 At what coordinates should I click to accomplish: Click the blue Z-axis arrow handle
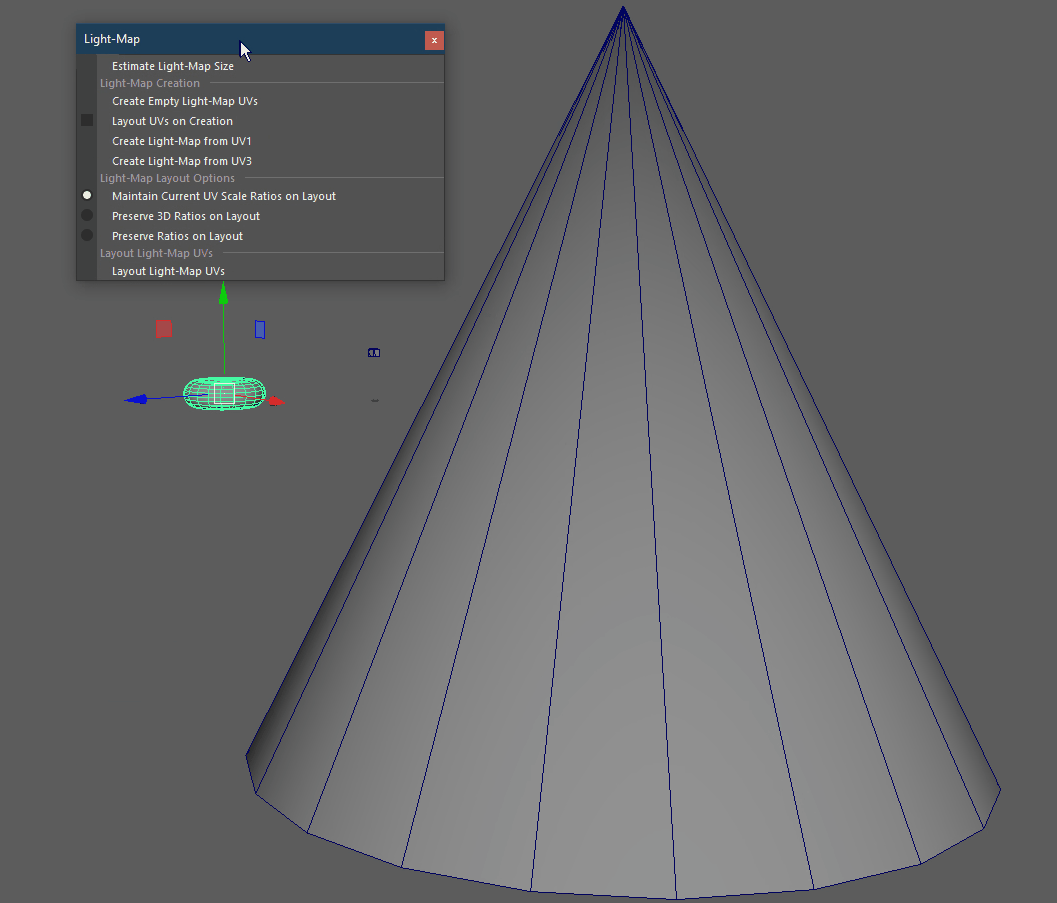pyautogui.click(x=137, y=400)
